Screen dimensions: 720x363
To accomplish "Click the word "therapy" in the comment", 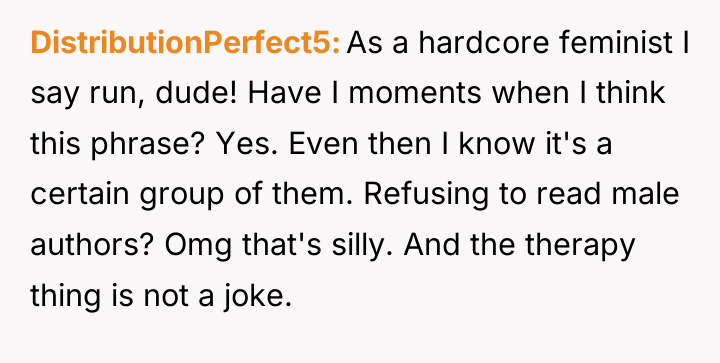I will tap(580, 247).
